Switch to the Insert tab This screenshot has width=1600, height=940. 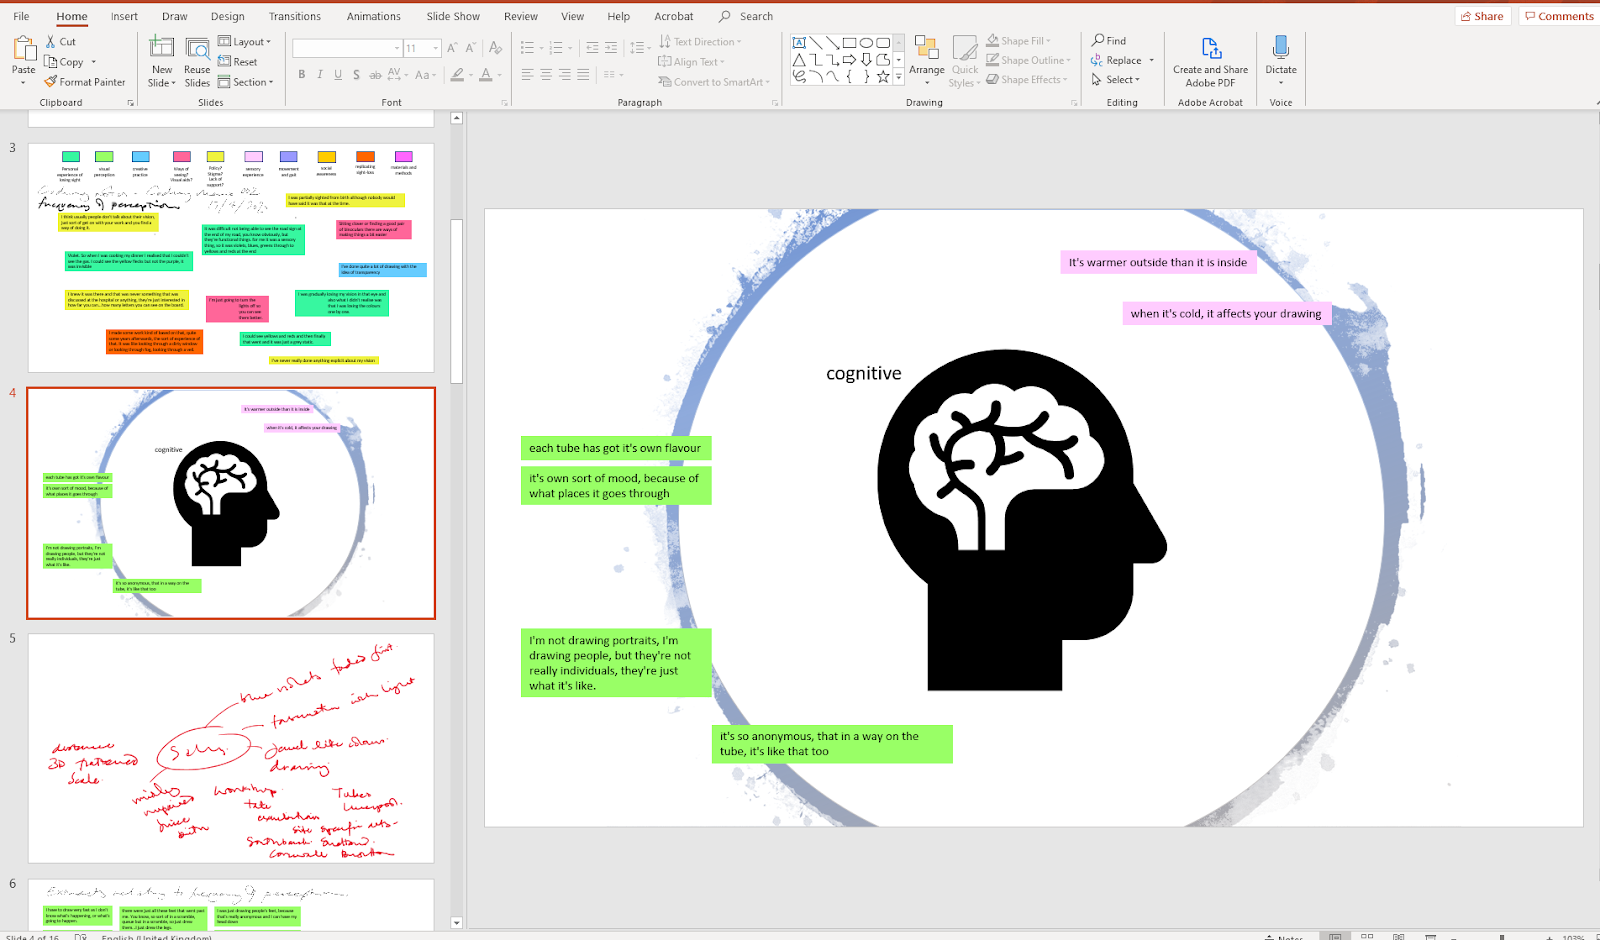(124, 16)
